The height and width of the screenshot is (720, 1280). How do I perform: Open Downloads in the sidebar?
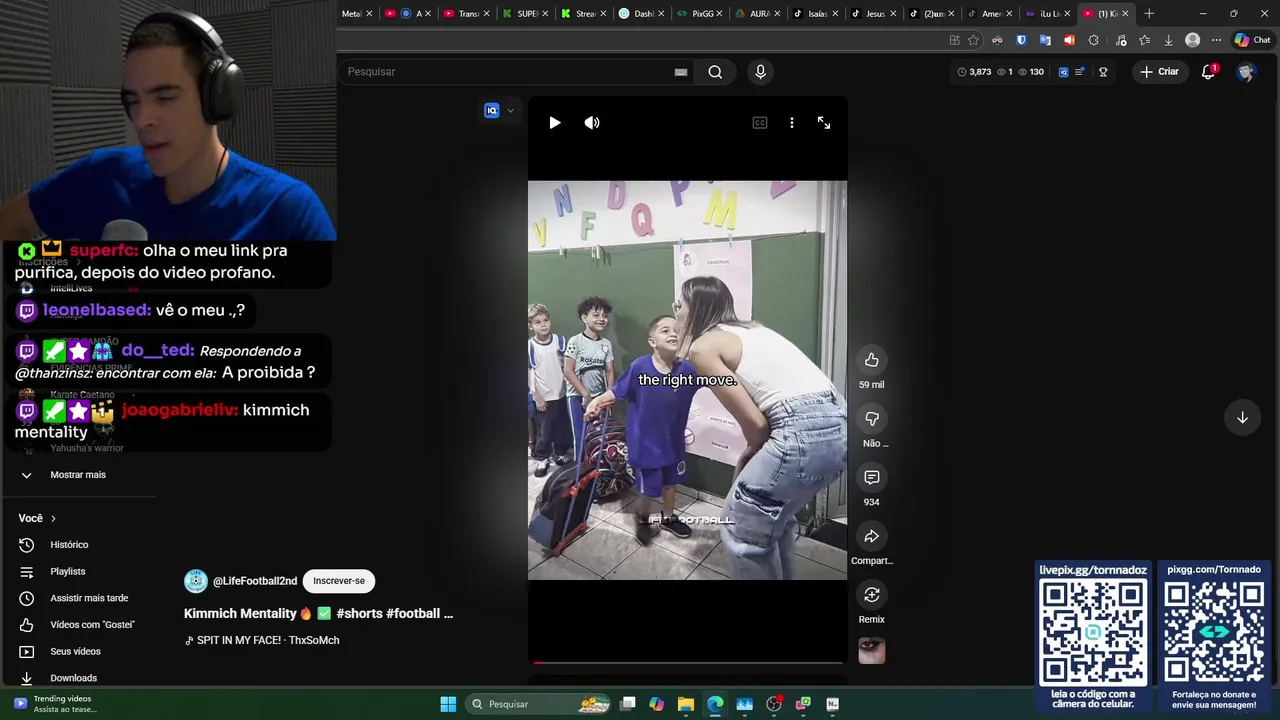point(73,678)
